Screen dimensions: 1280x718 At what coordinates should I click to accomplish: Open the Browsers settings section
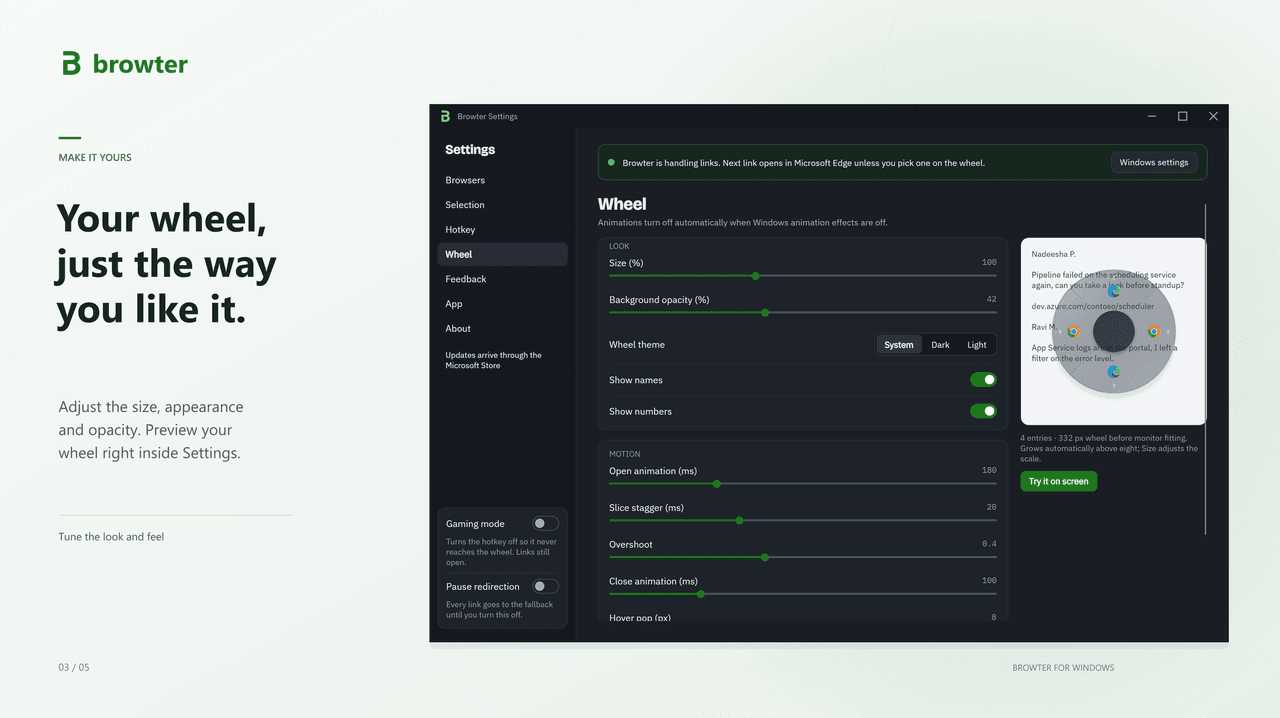(502, 180)
